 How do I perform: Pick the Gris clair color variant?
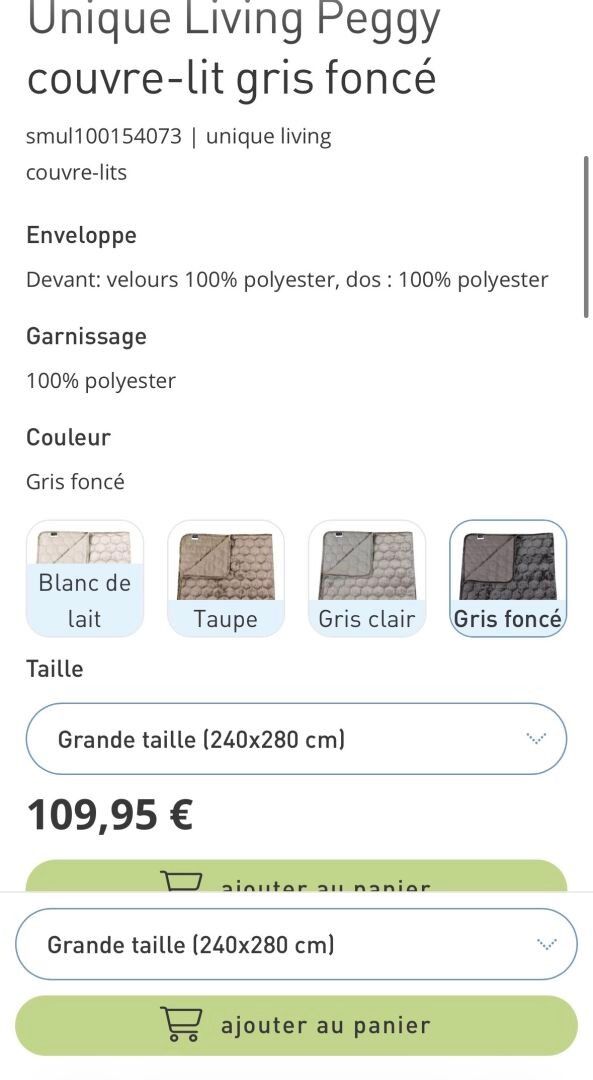point(366,579)
